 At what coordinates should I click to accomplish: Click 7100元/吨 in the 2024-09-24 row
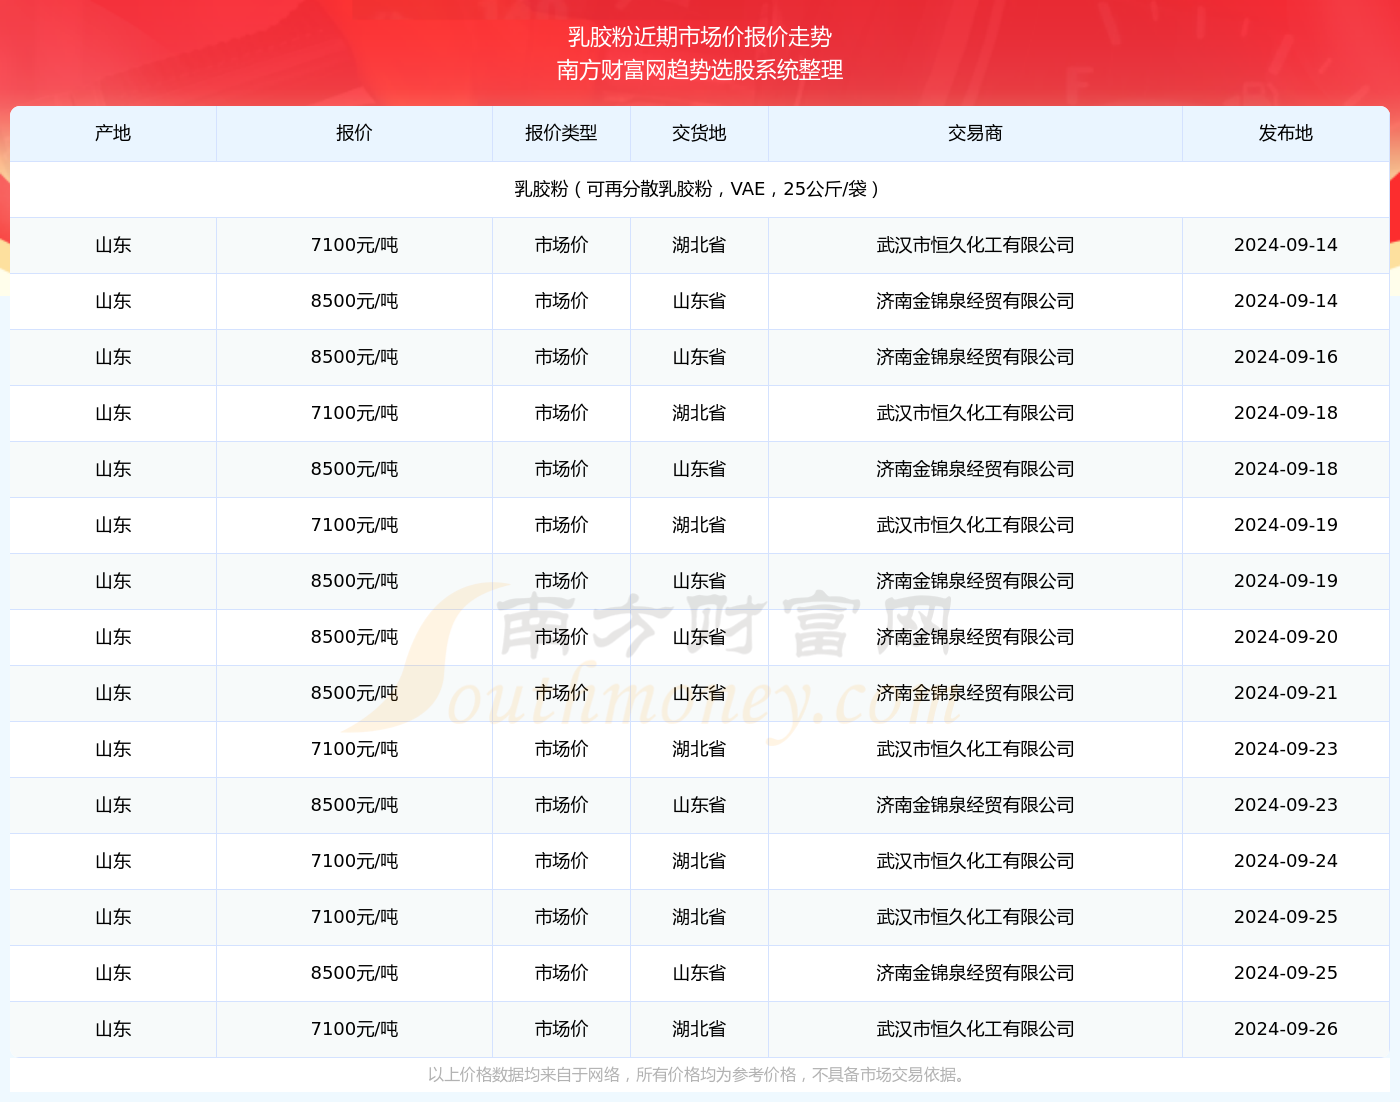coord(354,861)
